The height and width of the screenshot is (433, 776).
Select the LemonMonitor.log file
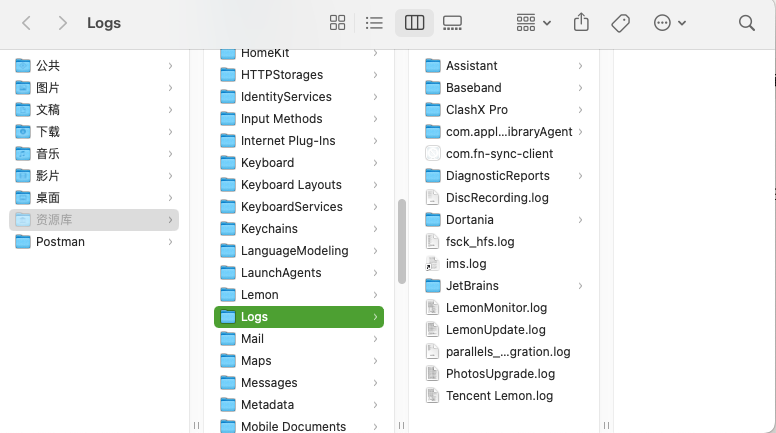[504, 308]
